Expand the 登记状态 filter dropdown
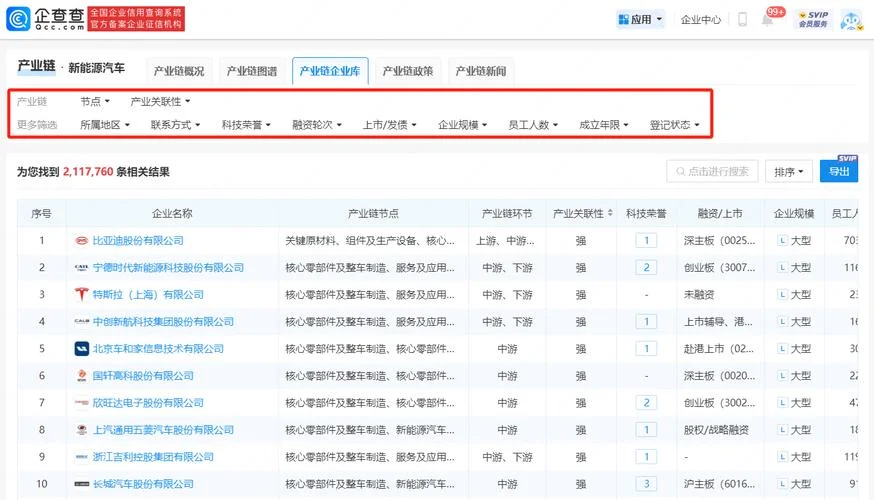This screenshot has height=500, width=874. 674,125
